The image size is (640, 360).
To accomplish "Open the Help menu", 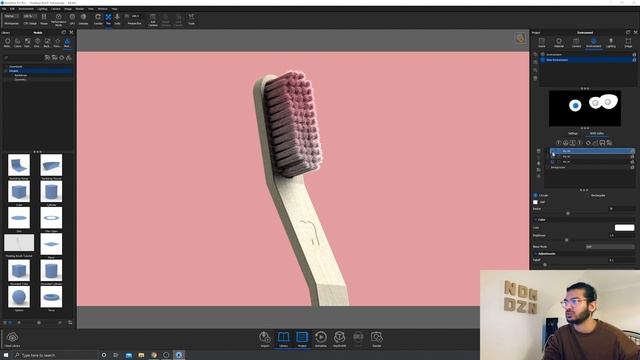I will click(114, 9).
